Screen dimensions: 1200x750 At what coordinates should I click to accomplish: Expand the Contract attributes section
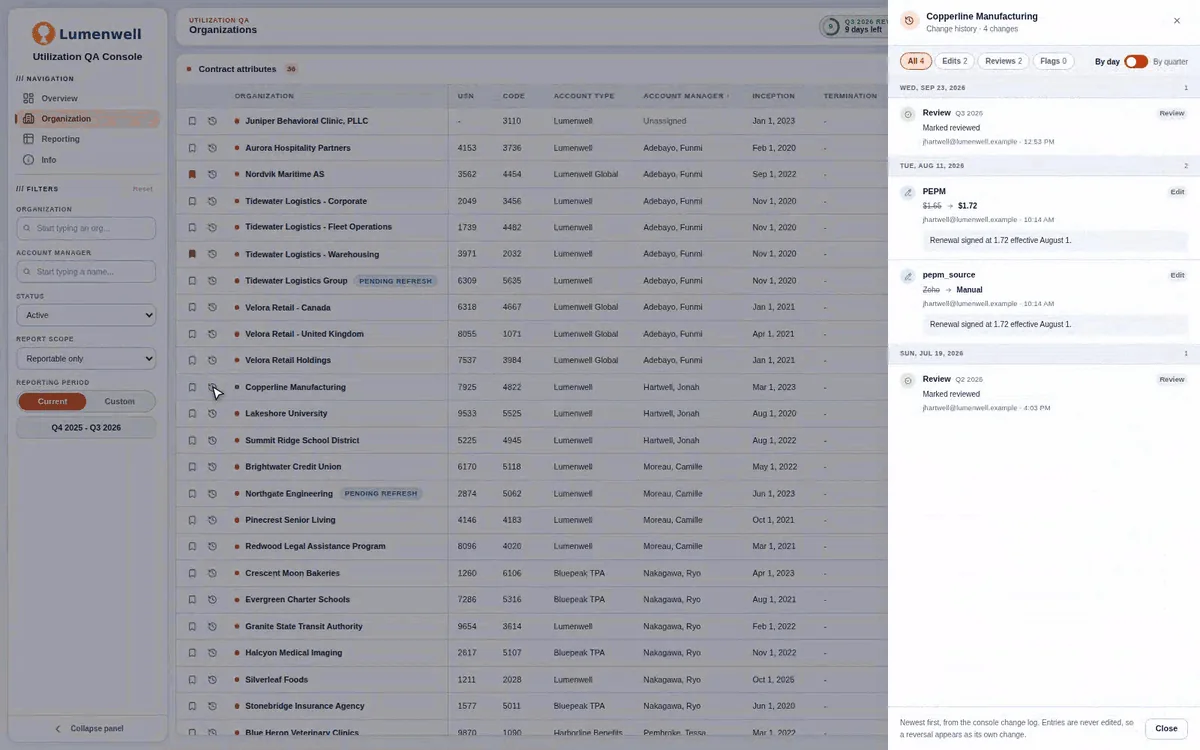[x=237, y=69]
